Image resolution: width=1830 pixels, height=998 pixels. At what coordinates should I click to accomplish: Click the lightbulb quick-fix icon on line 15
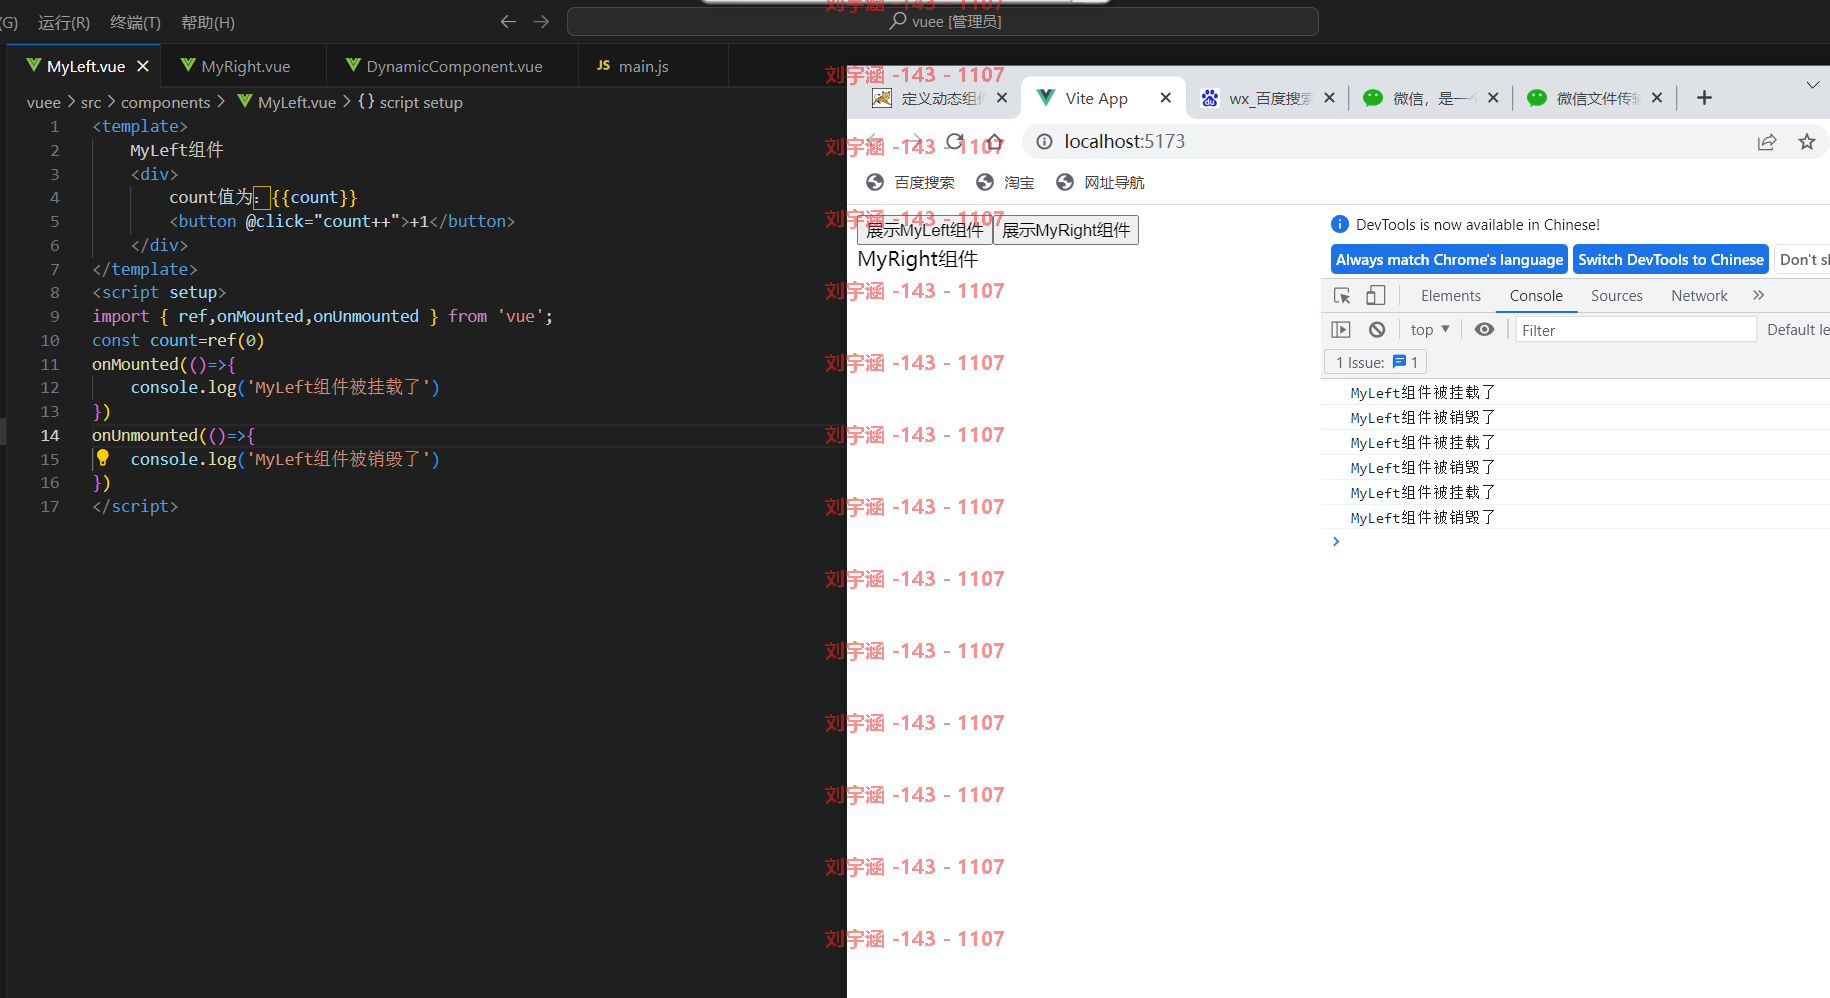pos(102,458)
